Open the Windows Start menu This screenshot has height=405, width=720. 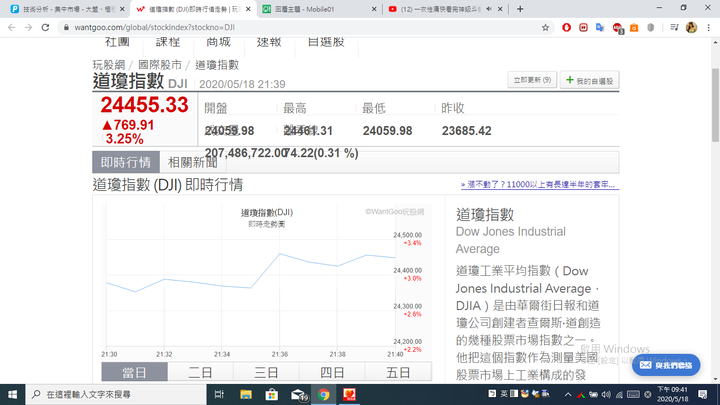[12, 394]
